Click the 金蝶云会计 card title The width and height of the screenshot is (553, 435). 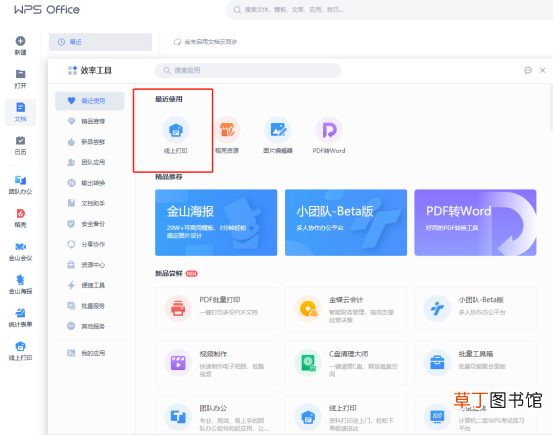click(346, 300)
